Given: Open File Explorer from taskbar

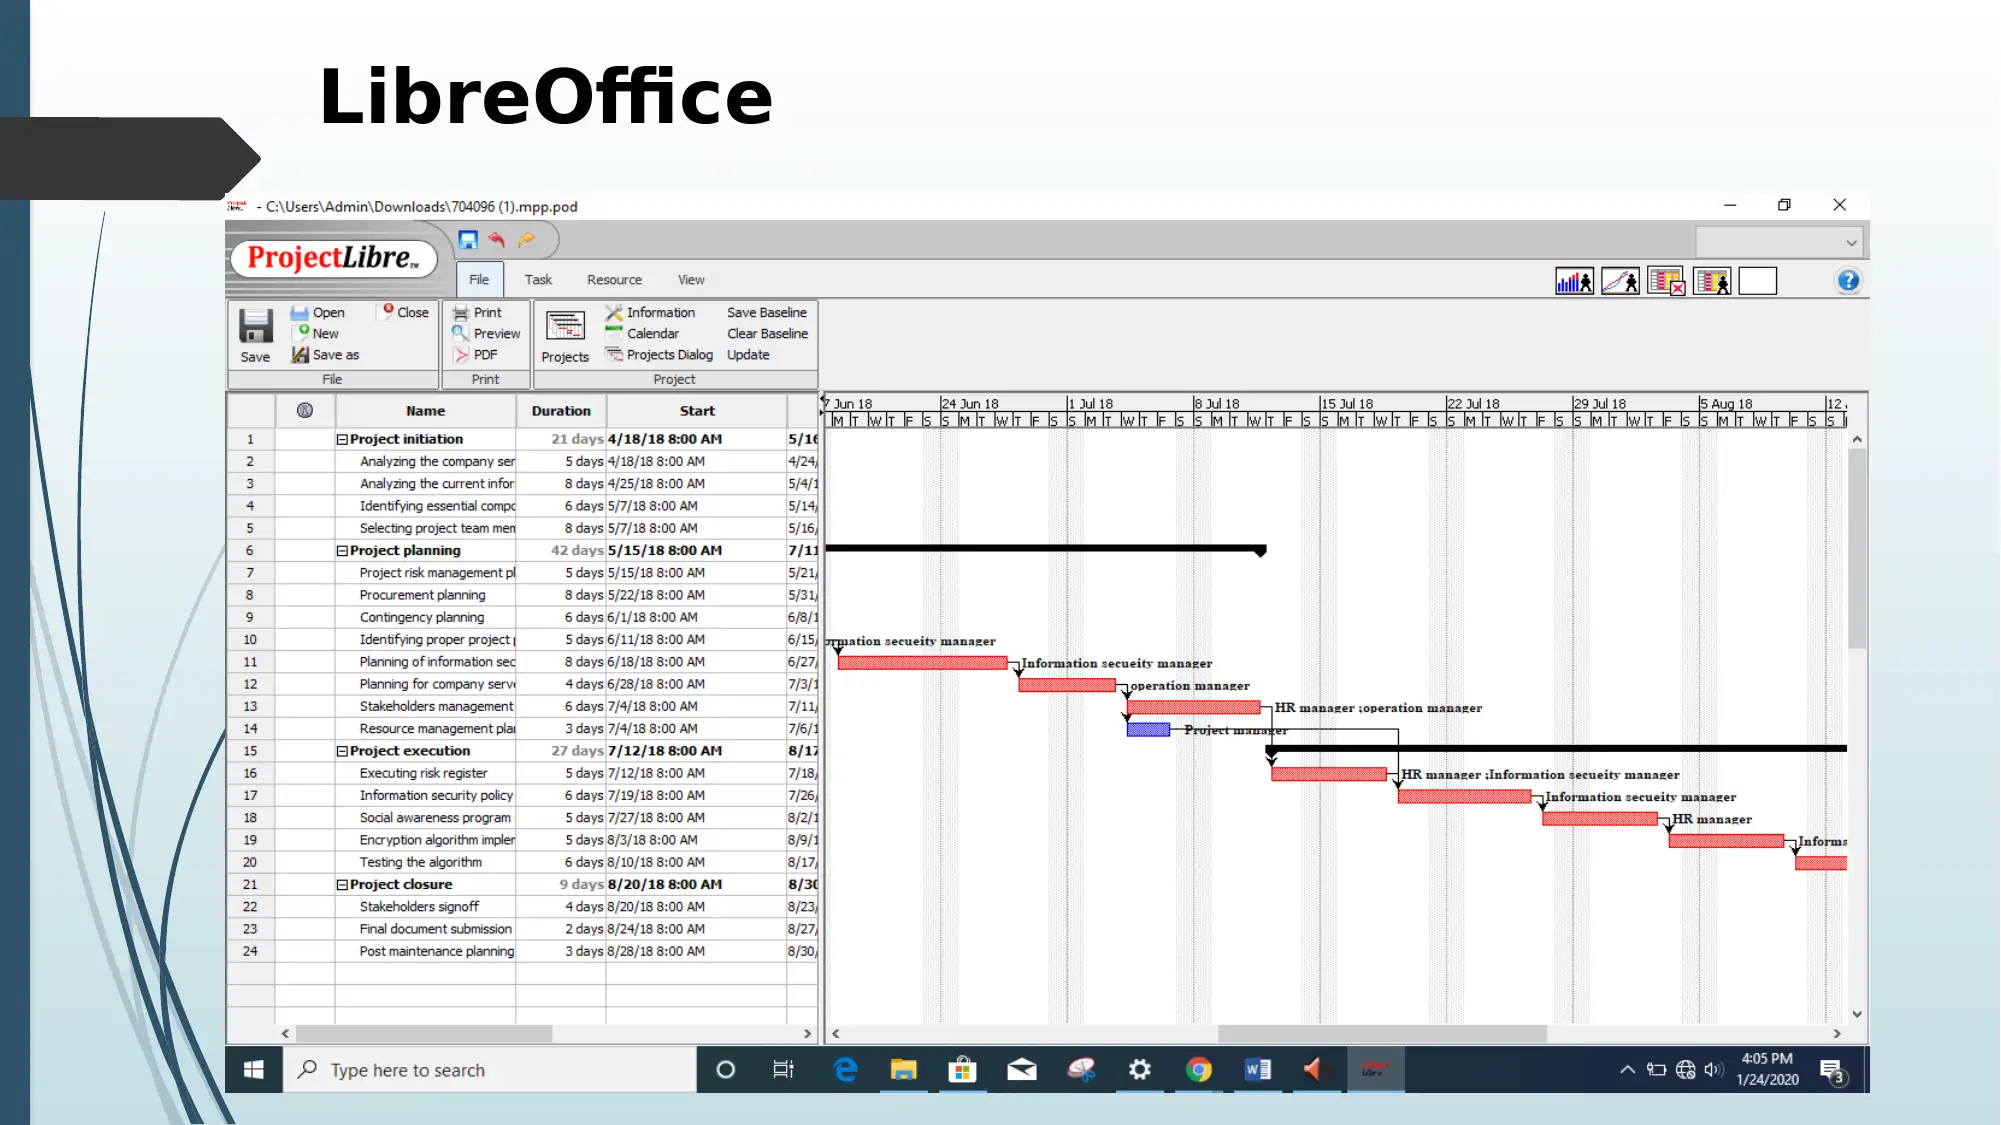Looking at the screenshot, I should tap(904, 1070).
